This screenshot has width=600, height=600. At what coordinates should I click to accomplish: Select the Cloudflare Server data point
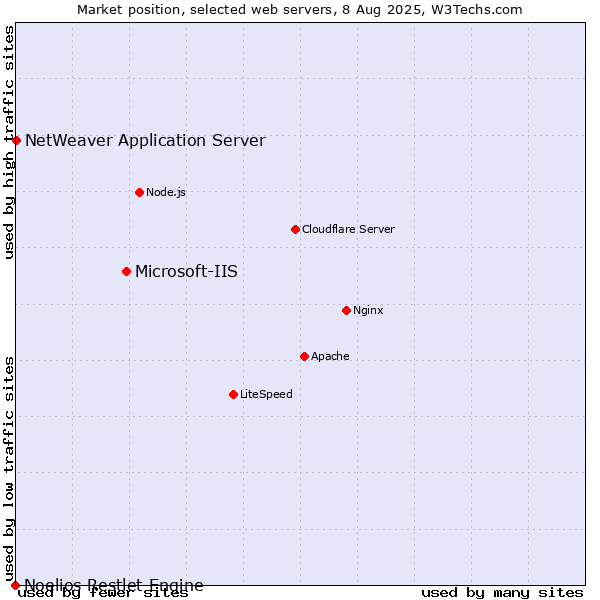point(295,230)
